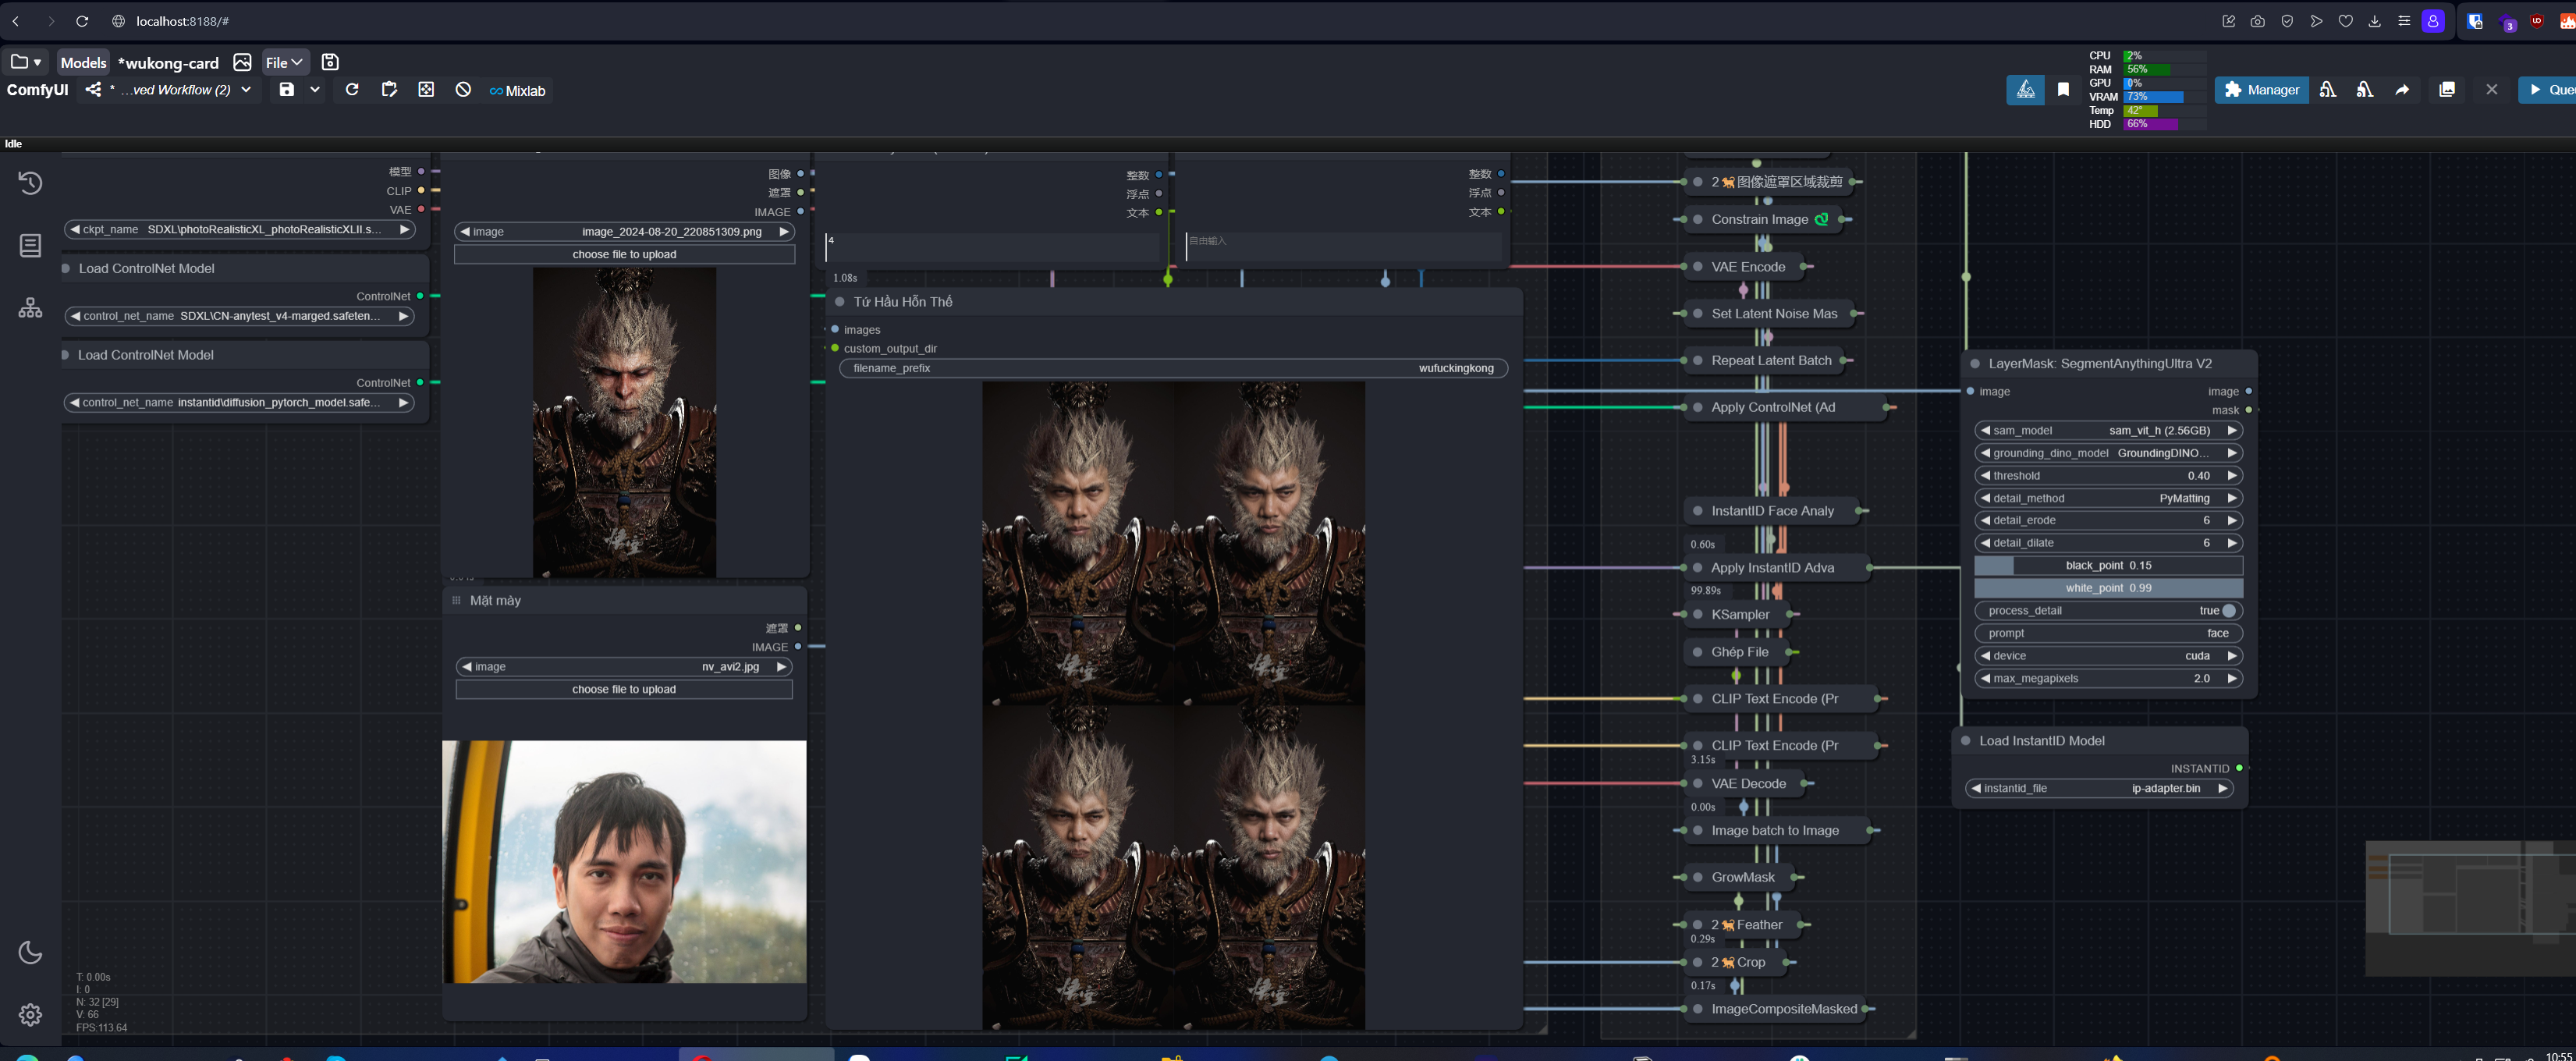
Task: Increase threshold 0.40 with its right arrow
Action: click(2231, 476)
